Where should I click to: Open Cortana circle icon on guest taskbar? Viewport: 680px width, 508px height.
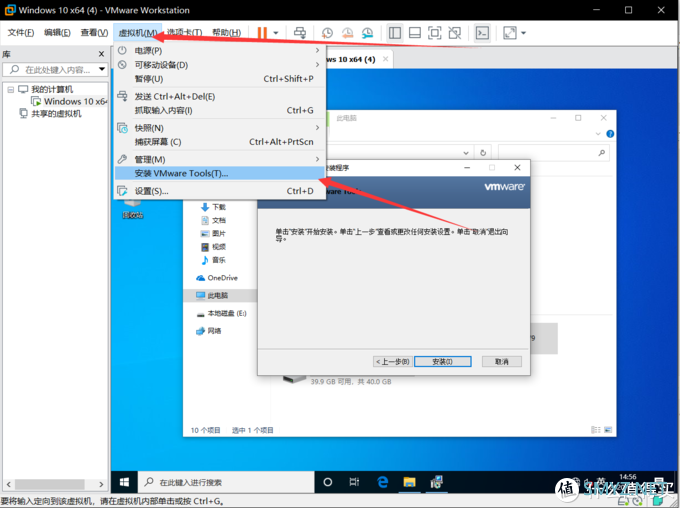(328, 482)
